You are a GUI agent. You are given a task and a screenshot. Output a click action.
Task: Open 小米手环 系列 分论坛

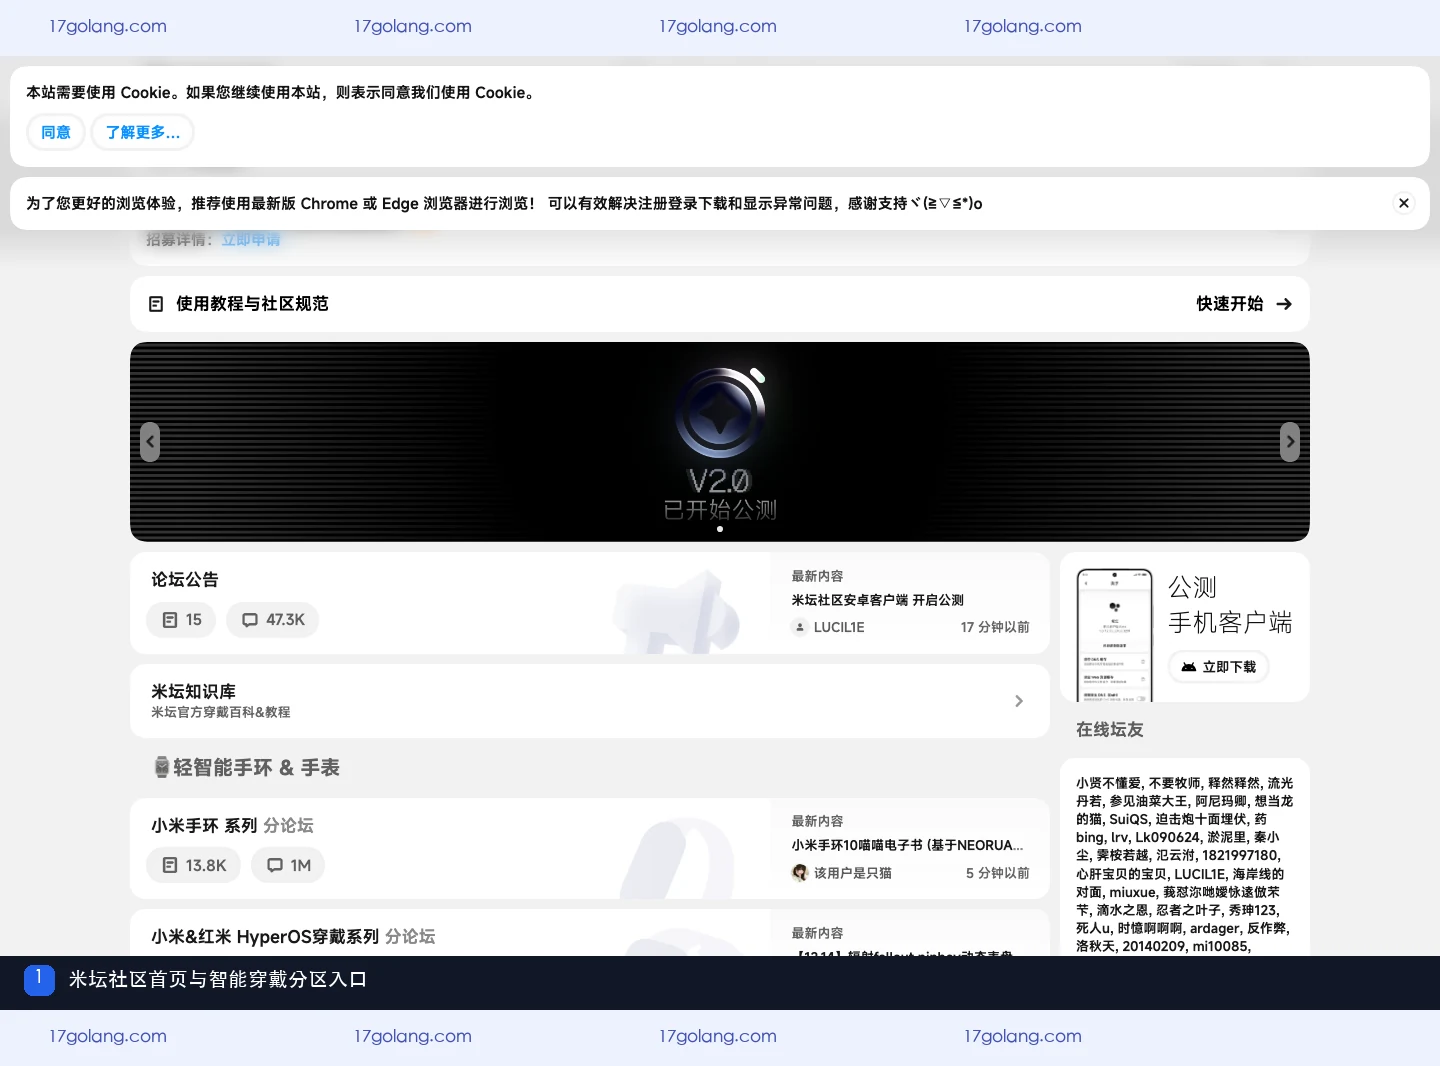pos(232,826)
